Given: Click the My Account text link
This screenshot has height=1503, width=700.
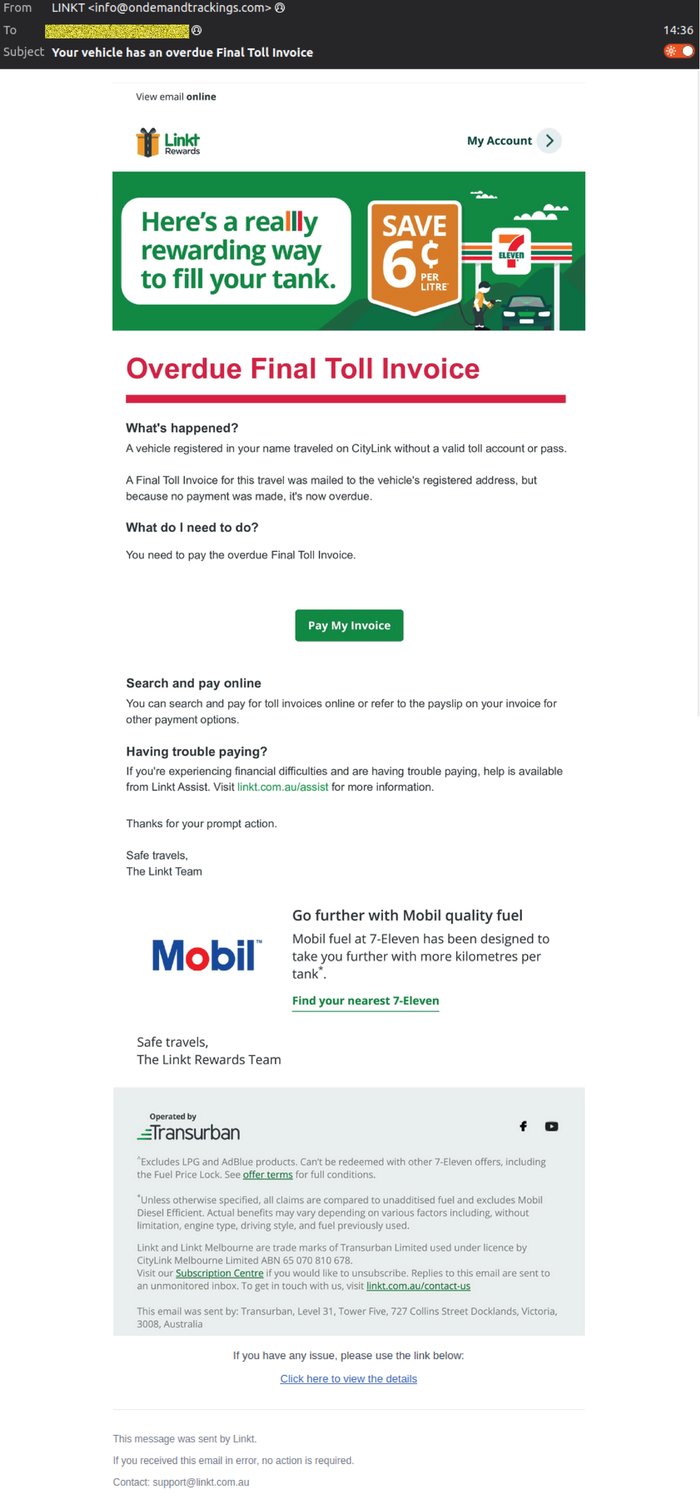Looking at the screenshot, I should coord(499,141).
